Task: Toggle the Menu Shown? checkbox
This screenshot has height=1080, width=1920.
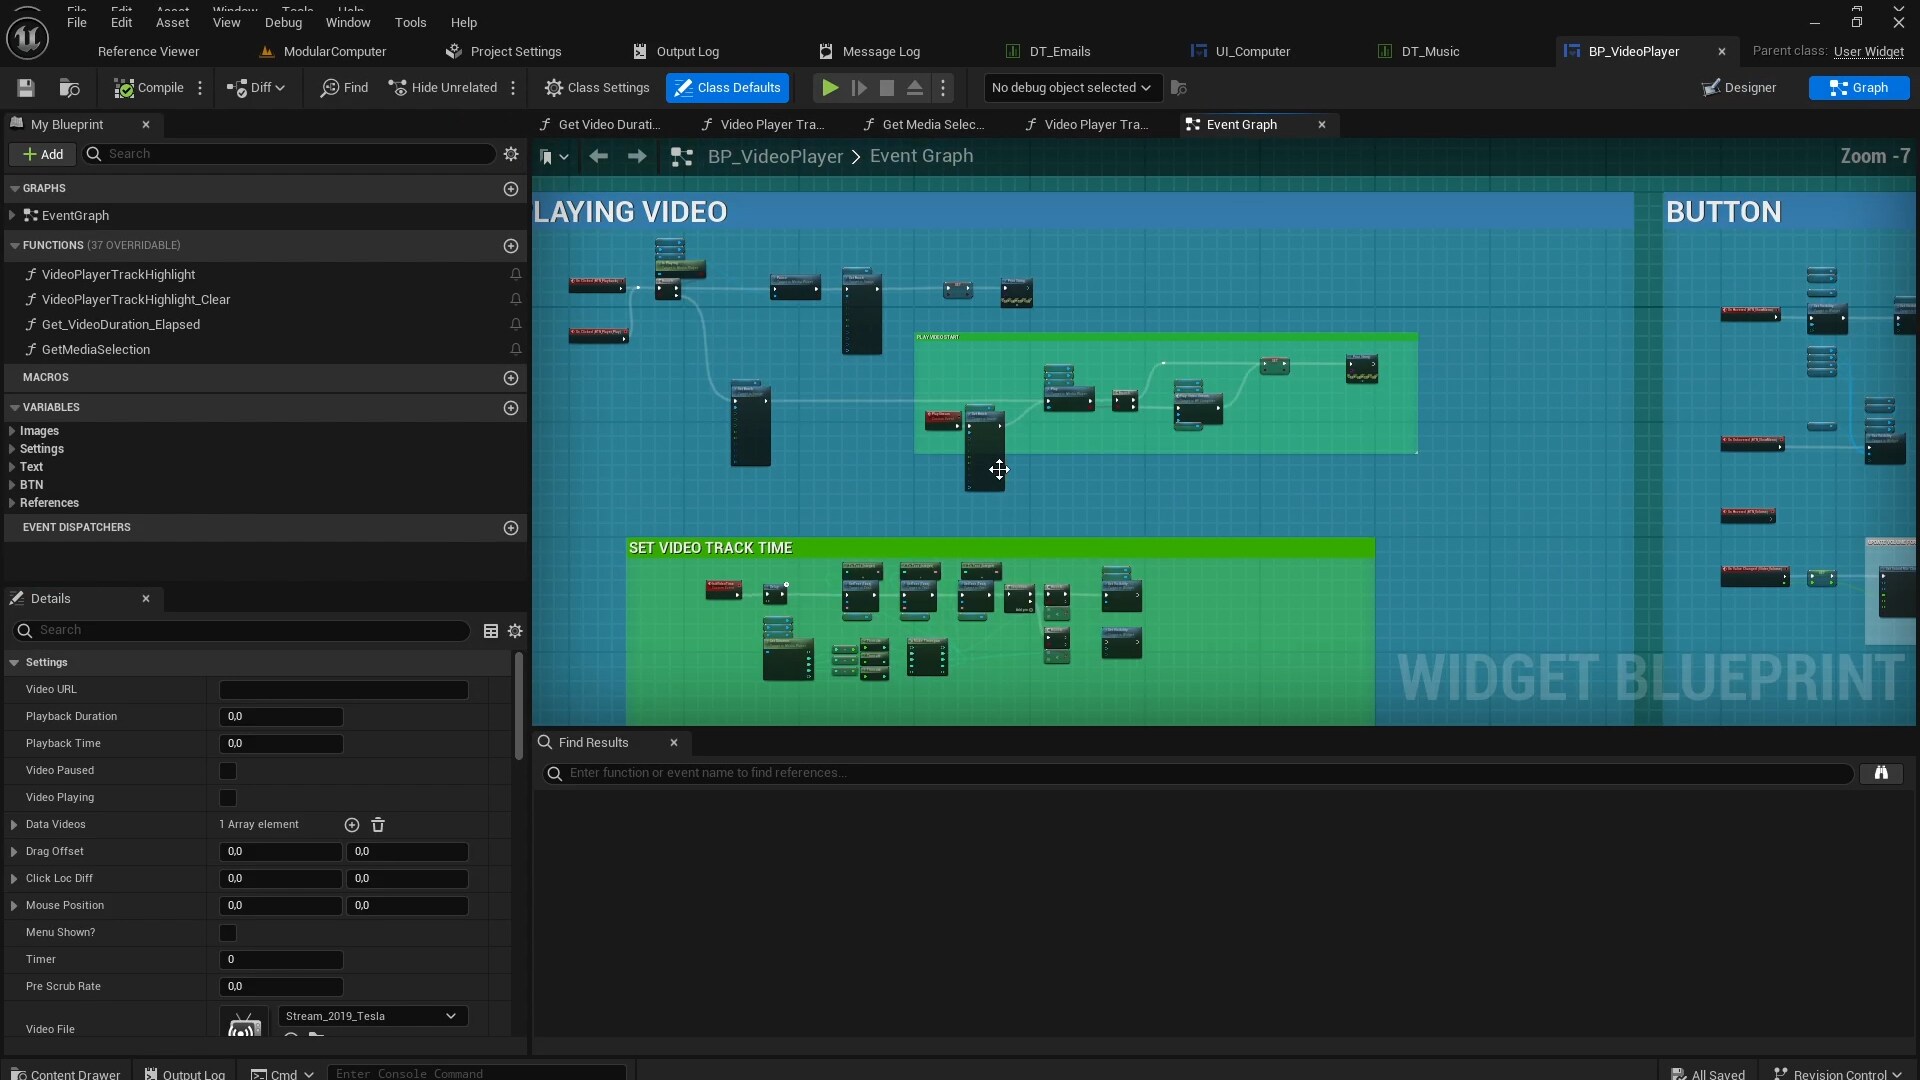Action: 228,933
